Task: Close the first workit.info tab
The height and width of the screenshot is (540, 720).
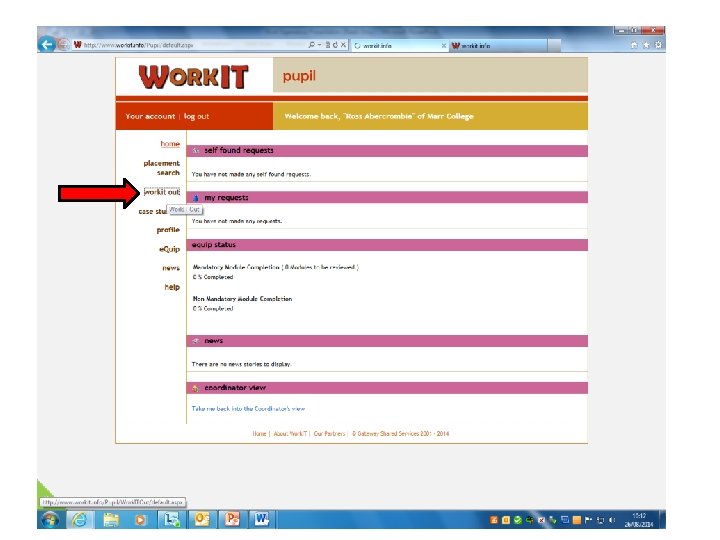Action: point(444,45)
